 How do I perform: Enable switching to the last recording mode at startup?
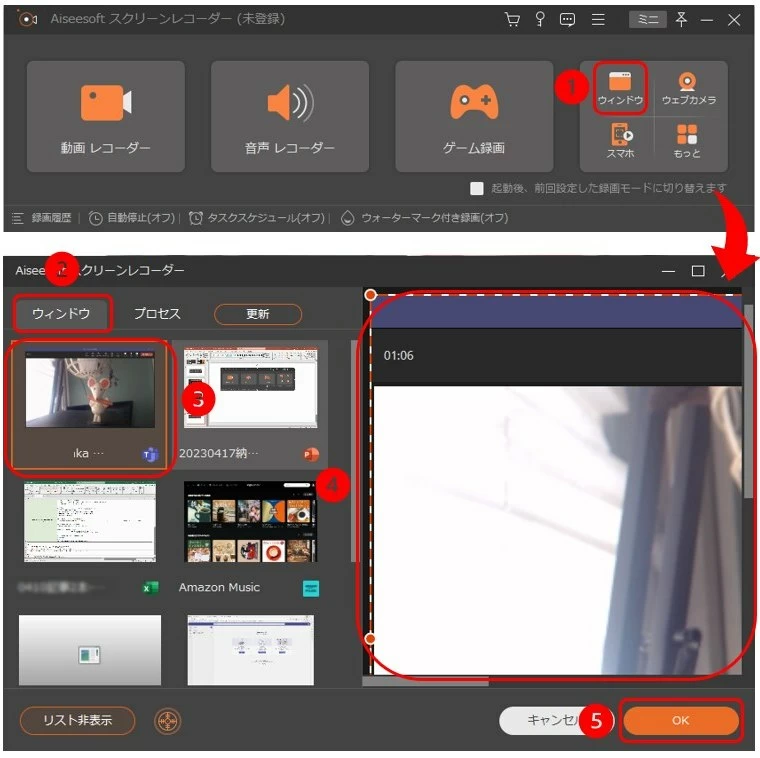(x=476, y=189)
